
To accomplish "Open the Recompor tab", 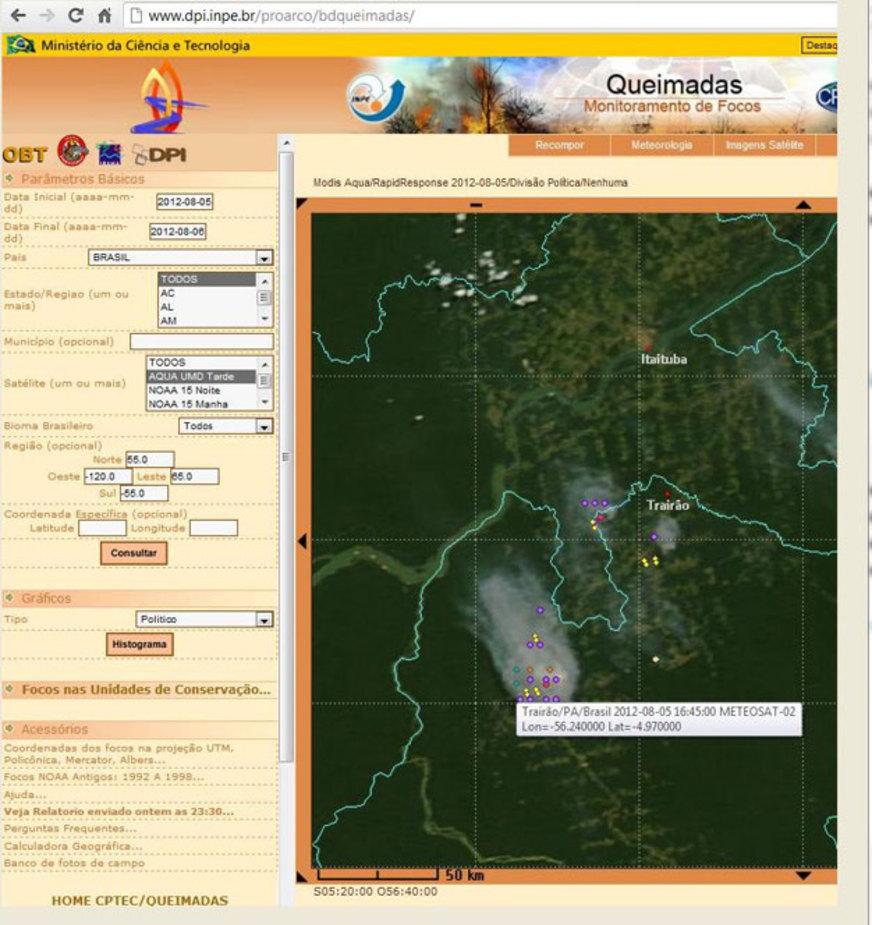I will [559, 145].
